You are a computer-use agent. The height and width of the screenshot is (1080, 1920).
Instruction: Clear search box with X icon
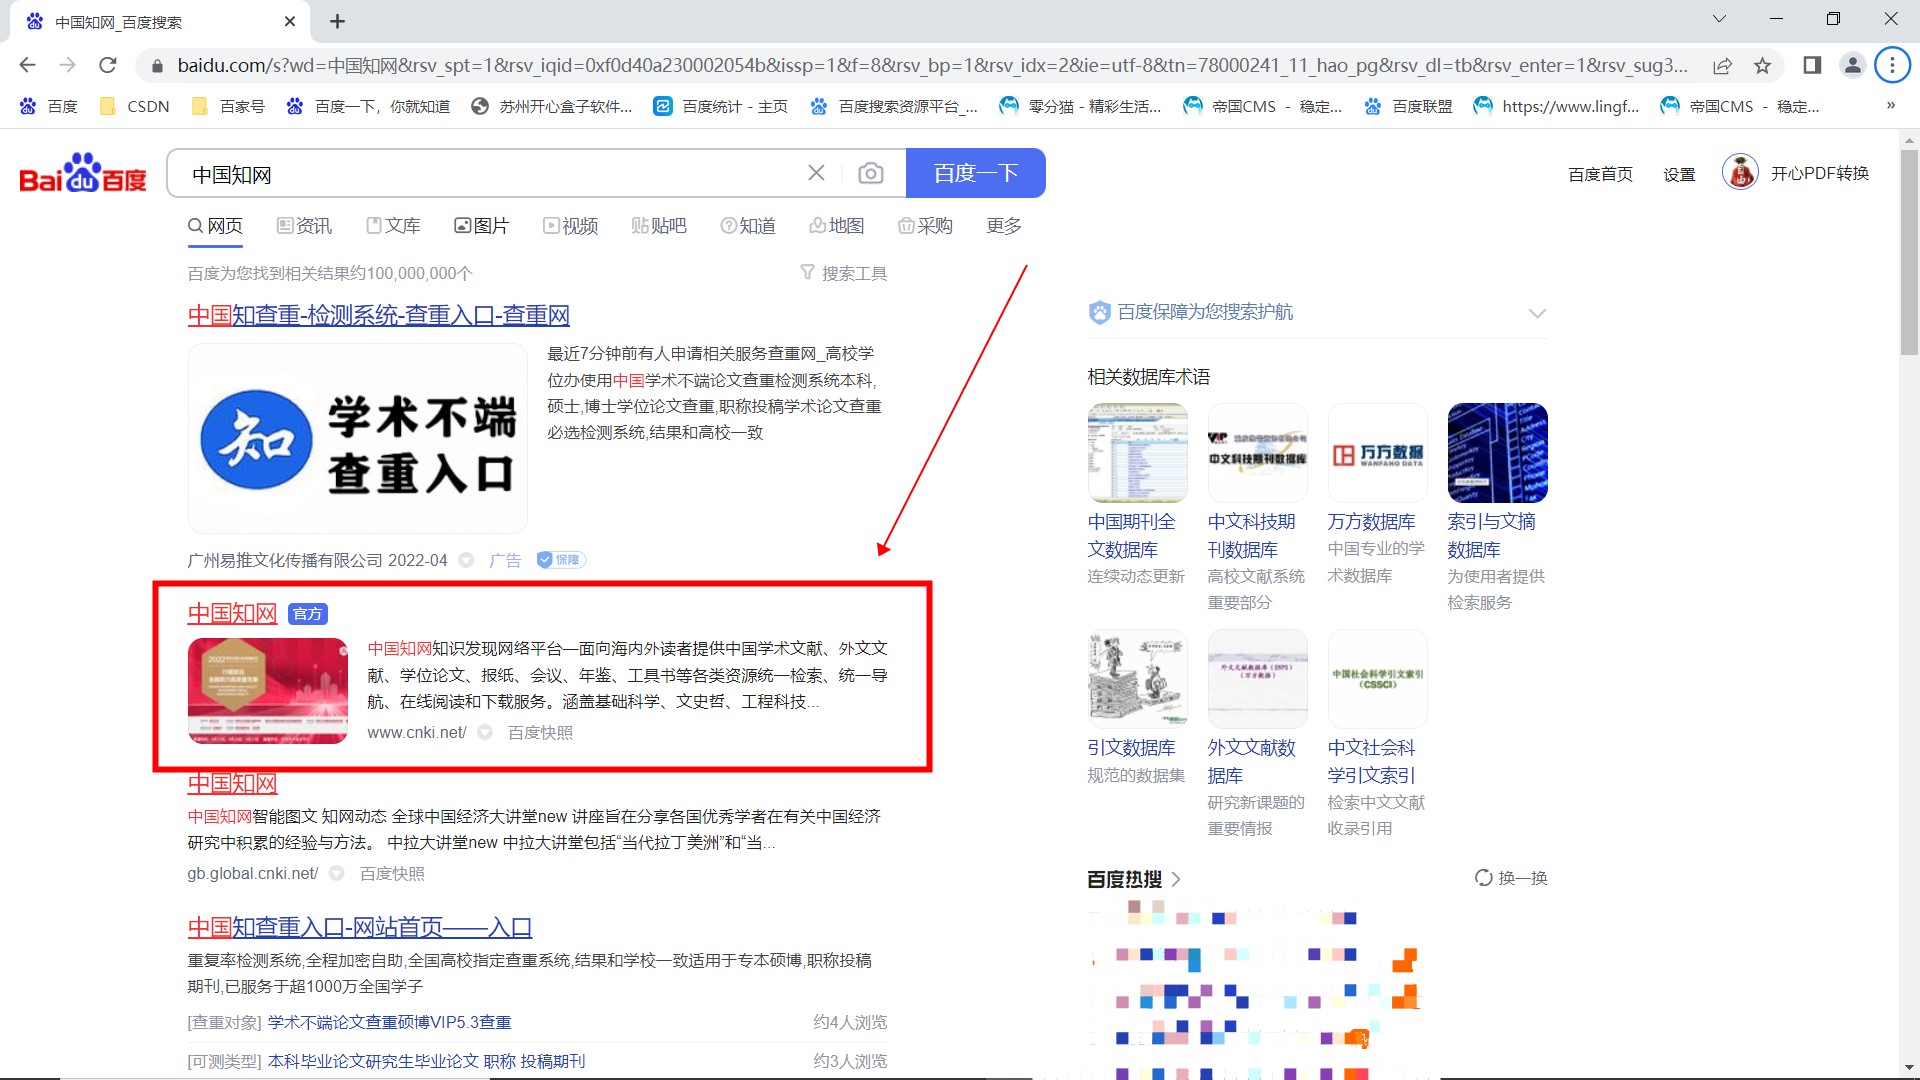click(x=816, y=173)
